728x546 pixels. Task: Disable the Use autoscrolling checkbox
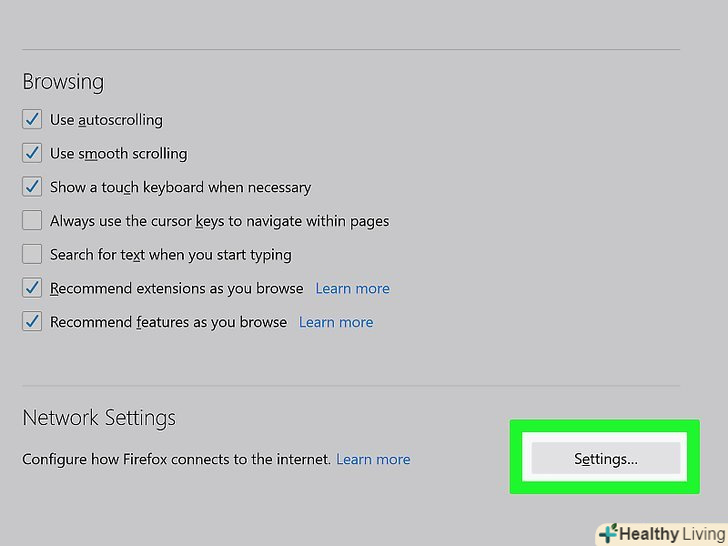point(32,120)
